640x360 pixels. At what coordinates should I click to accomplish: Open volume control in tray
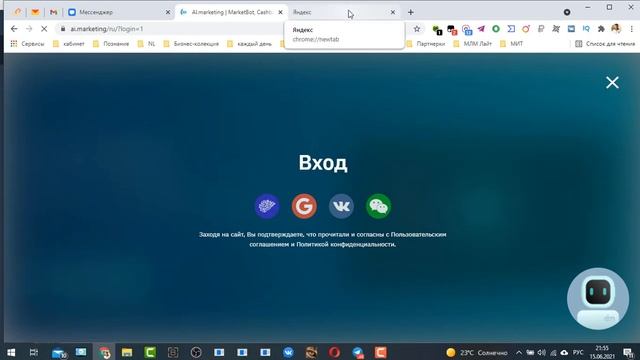(542, 353)
